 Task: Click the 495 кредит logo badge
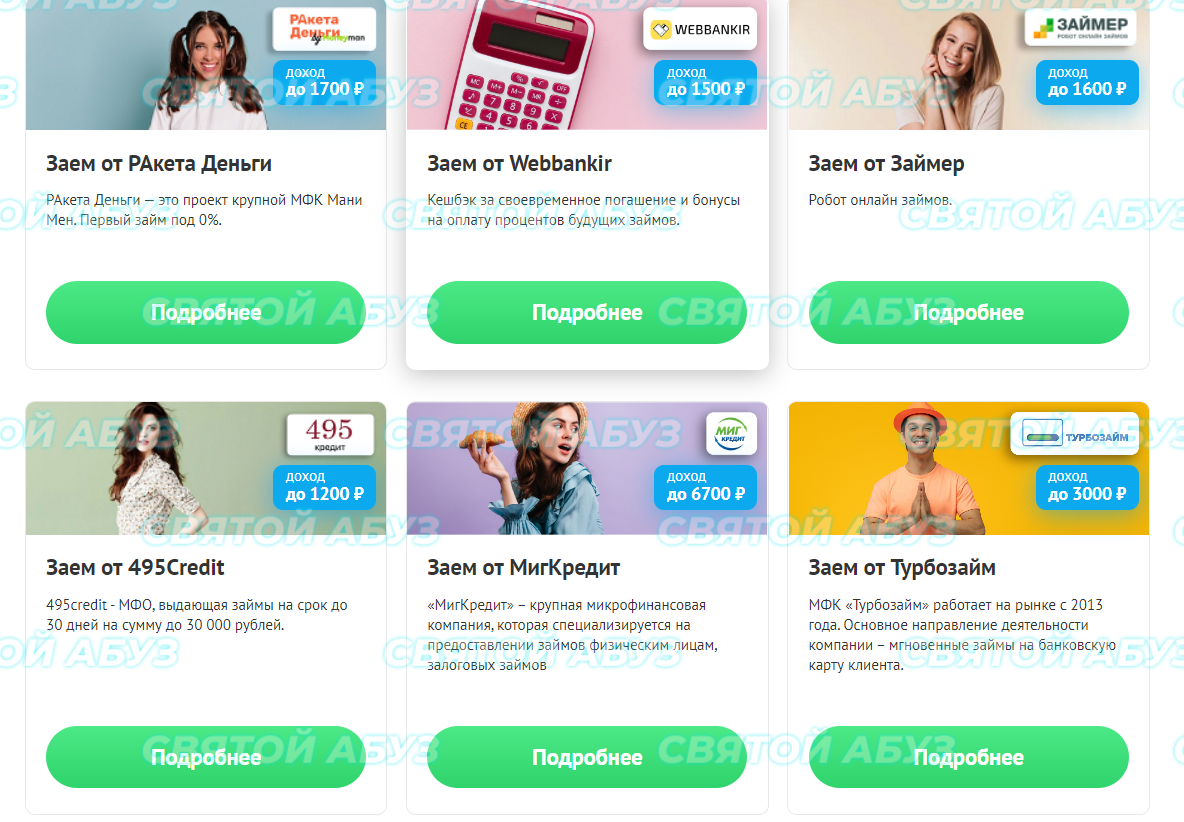[x=330, y=434]
